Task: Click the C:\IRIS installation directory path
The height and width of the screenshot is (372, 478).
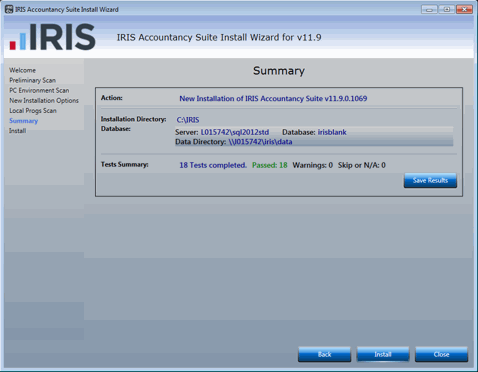Action: tap(188, 120)
